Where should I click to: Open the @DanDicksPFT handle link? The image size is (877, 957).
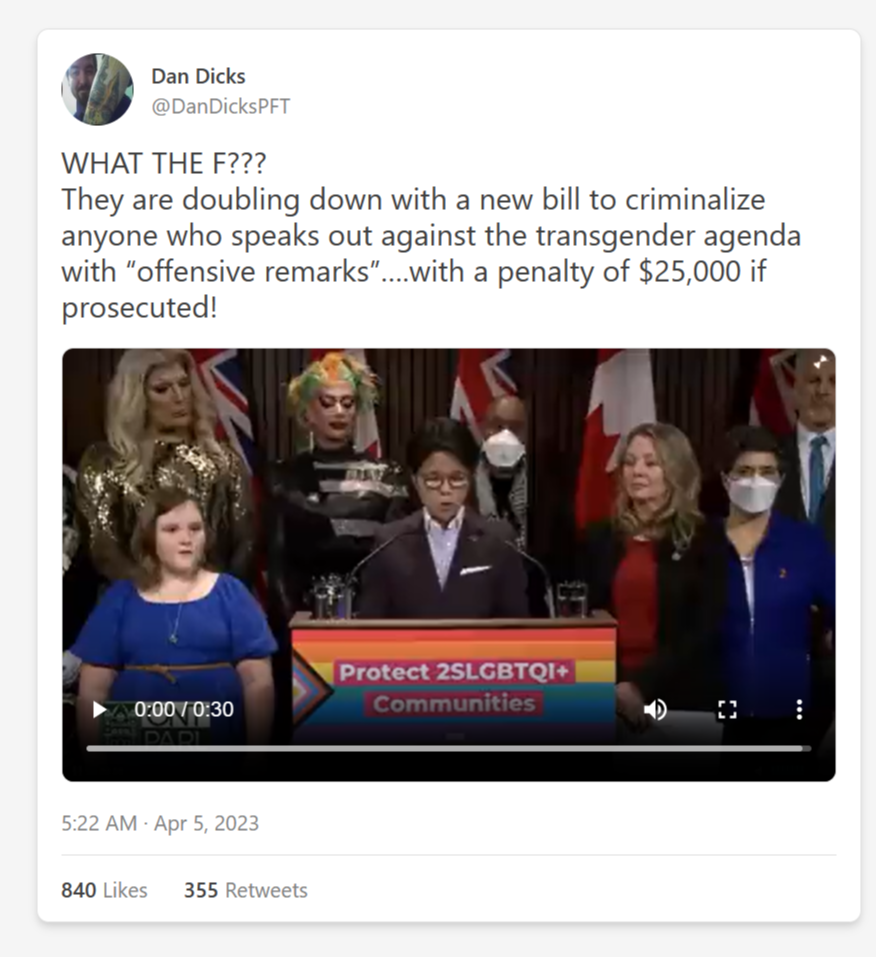click(x=220, y=106)
